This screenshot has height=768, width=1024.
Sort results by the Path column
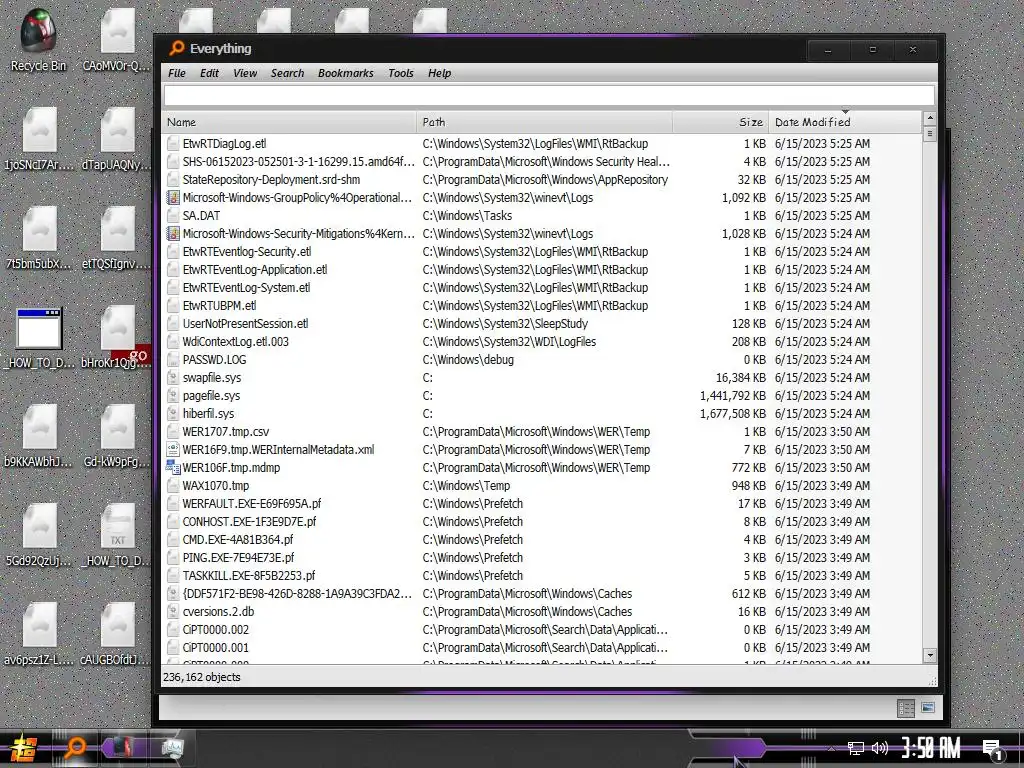click(x=544, y=122)
